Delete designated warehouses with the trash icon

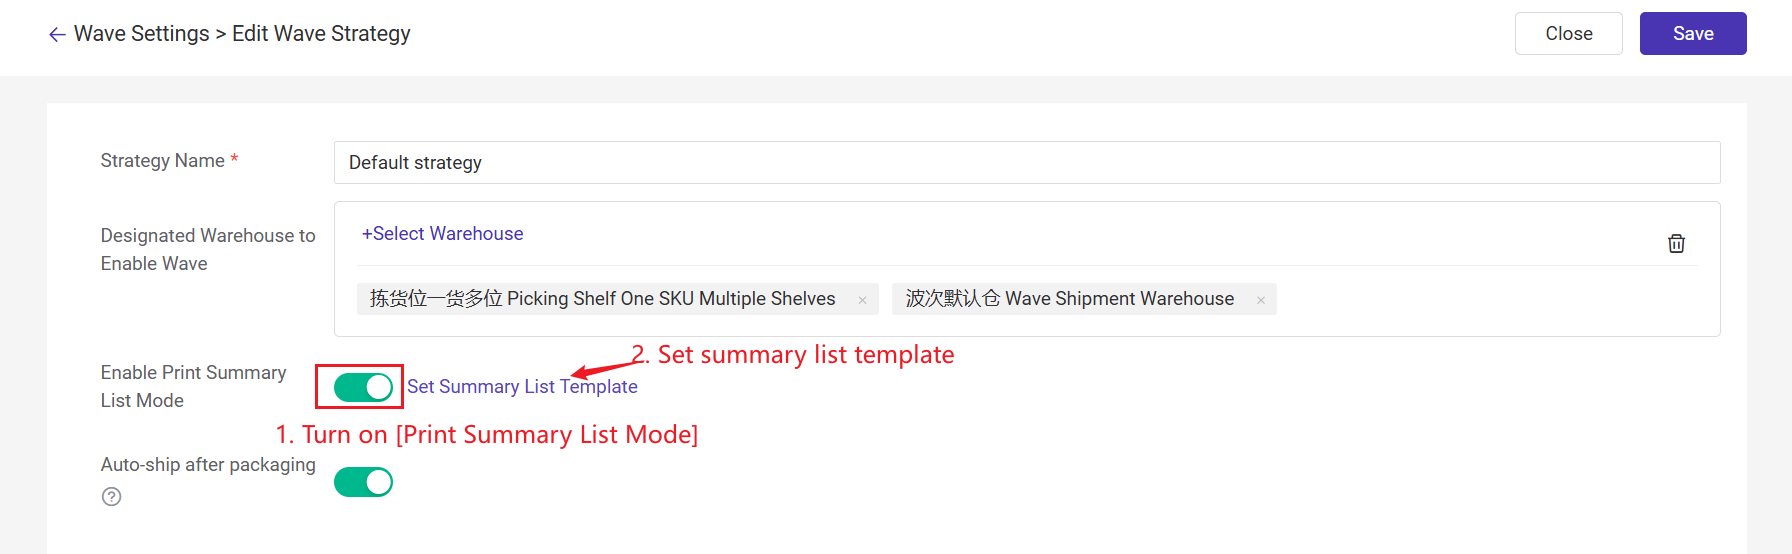point(1676,243)
